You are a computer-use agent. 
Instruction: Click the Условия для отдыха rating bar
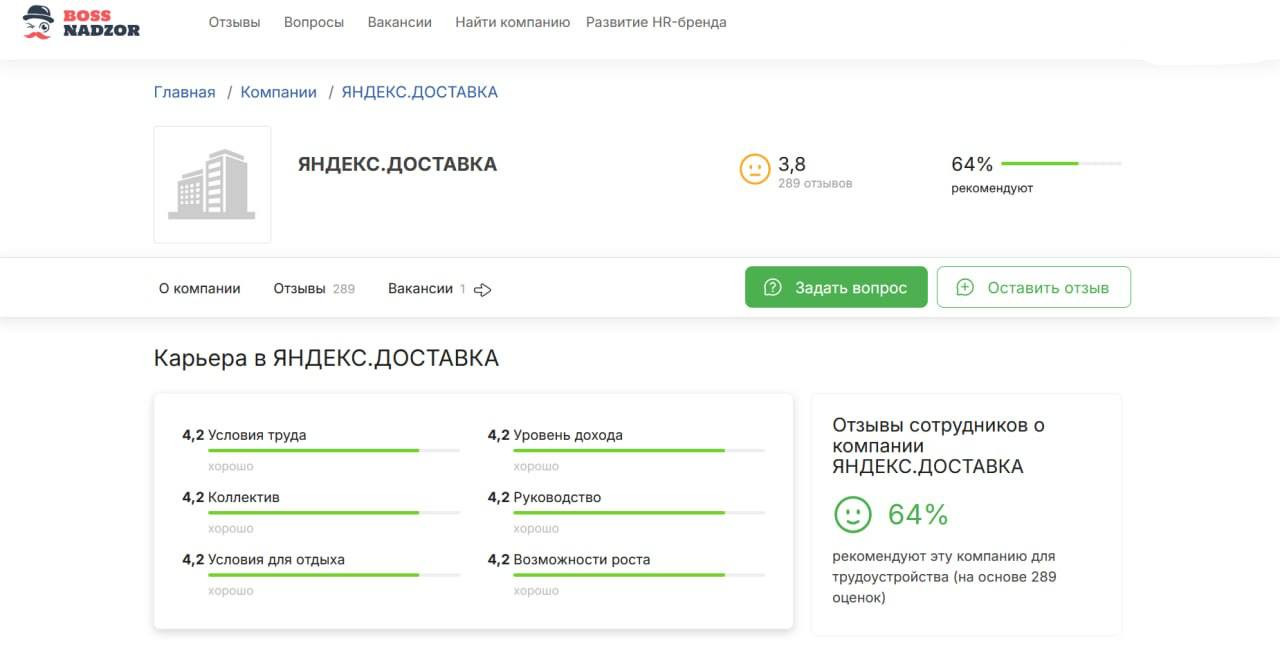point(334,575)
